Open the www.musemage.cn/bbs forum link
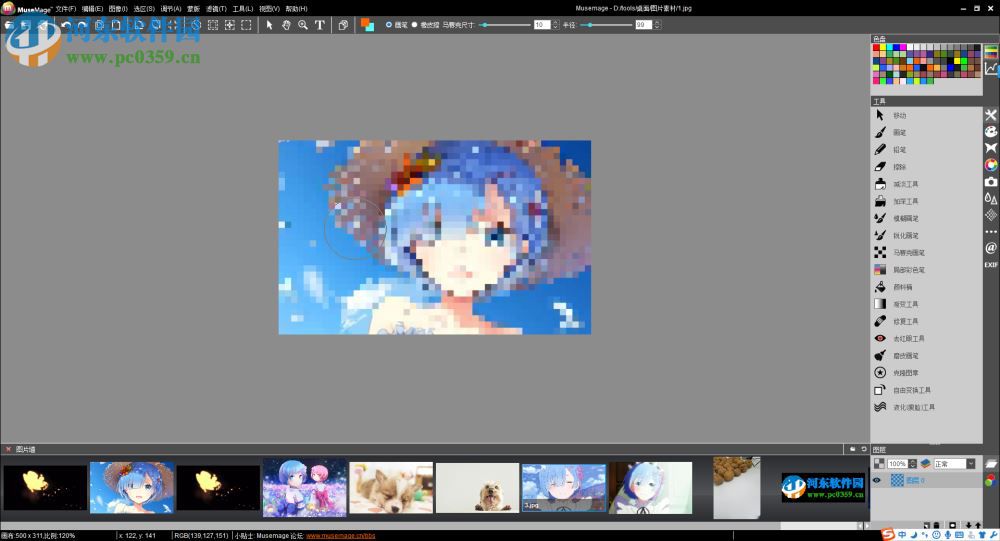This screenshot has height=541, width=1000. [x=341, y=536]
